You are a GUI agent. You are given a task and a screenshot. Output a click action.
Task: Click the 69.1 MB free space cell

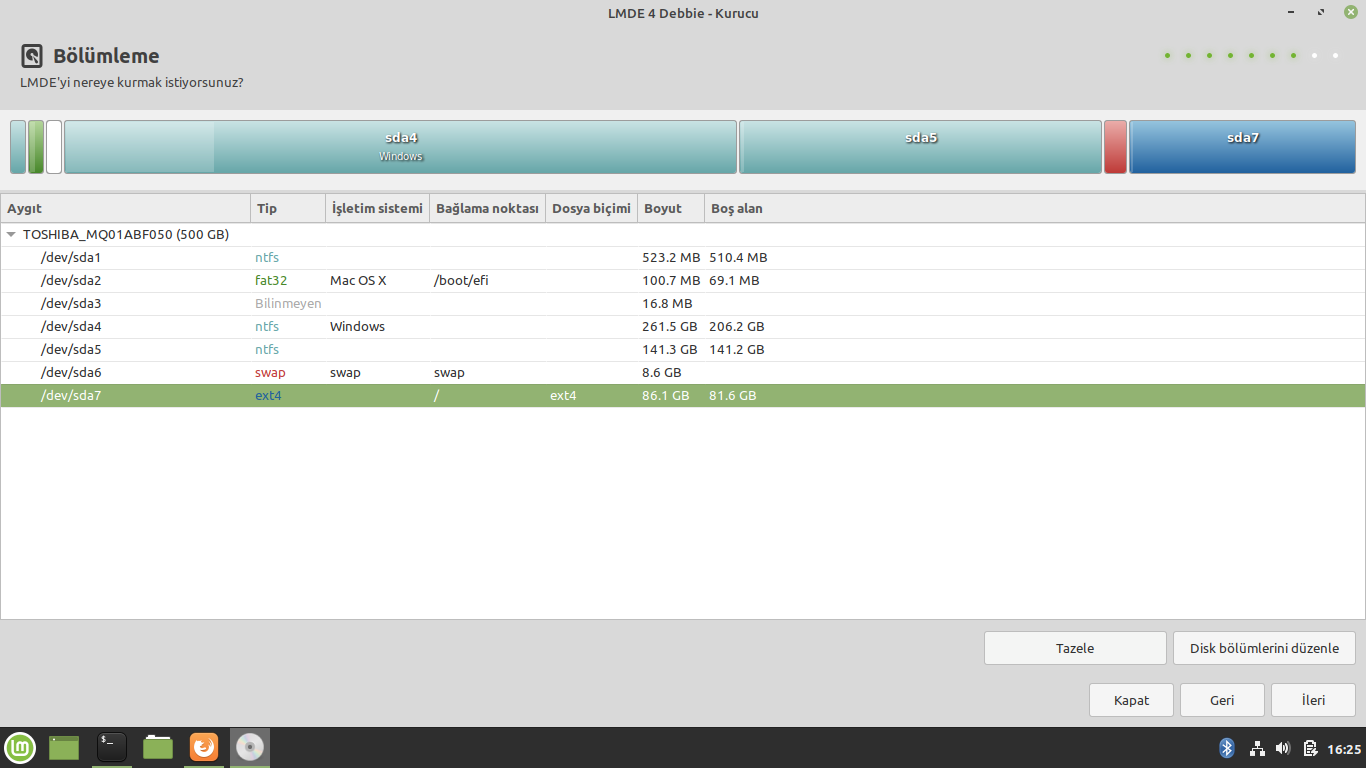(x=734, y=281)
